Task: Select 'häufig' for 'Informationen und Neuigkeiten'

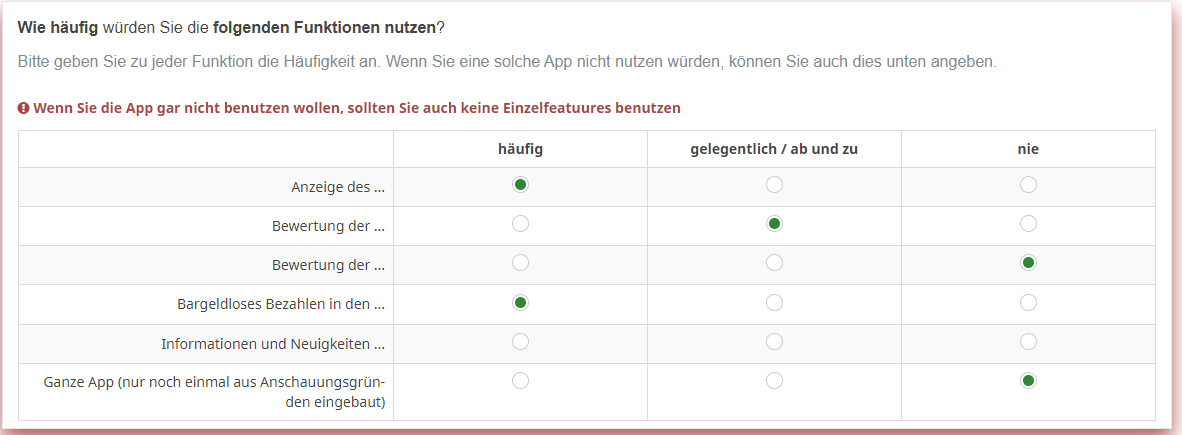Action: [520, 342]
